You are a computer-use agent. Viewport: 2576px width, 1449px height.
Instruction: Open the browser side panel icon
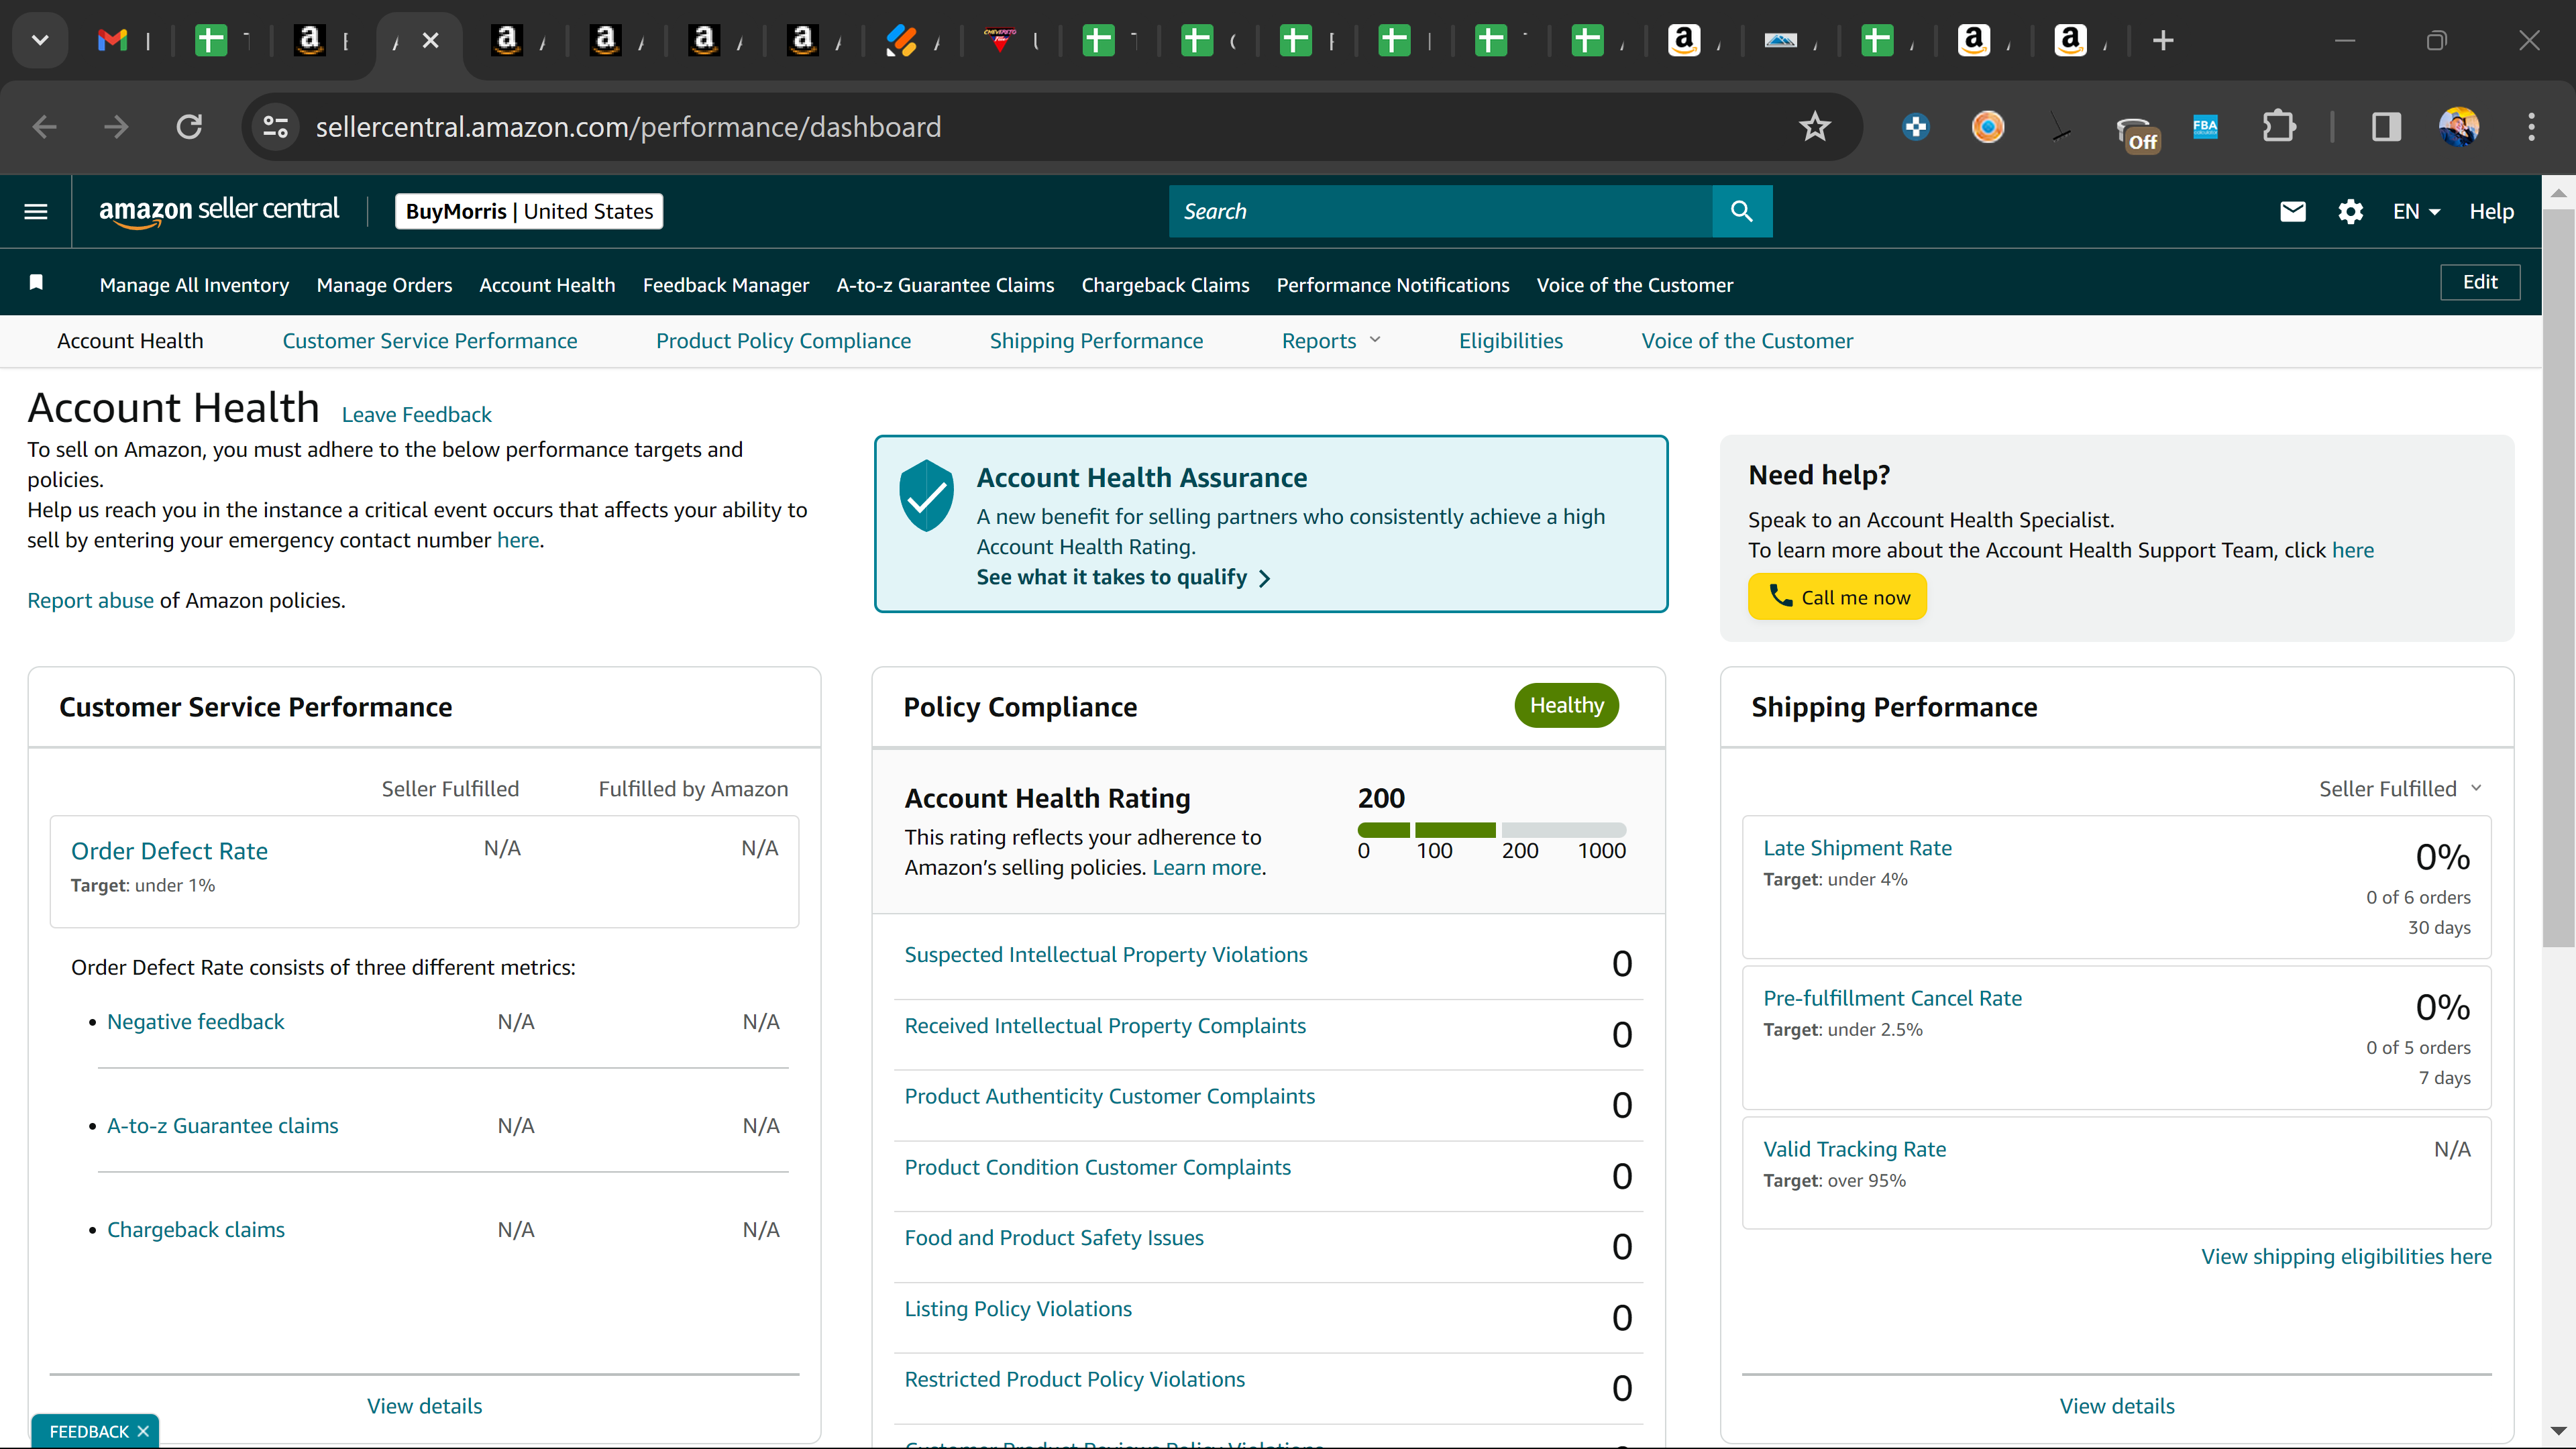[2386, 127]
